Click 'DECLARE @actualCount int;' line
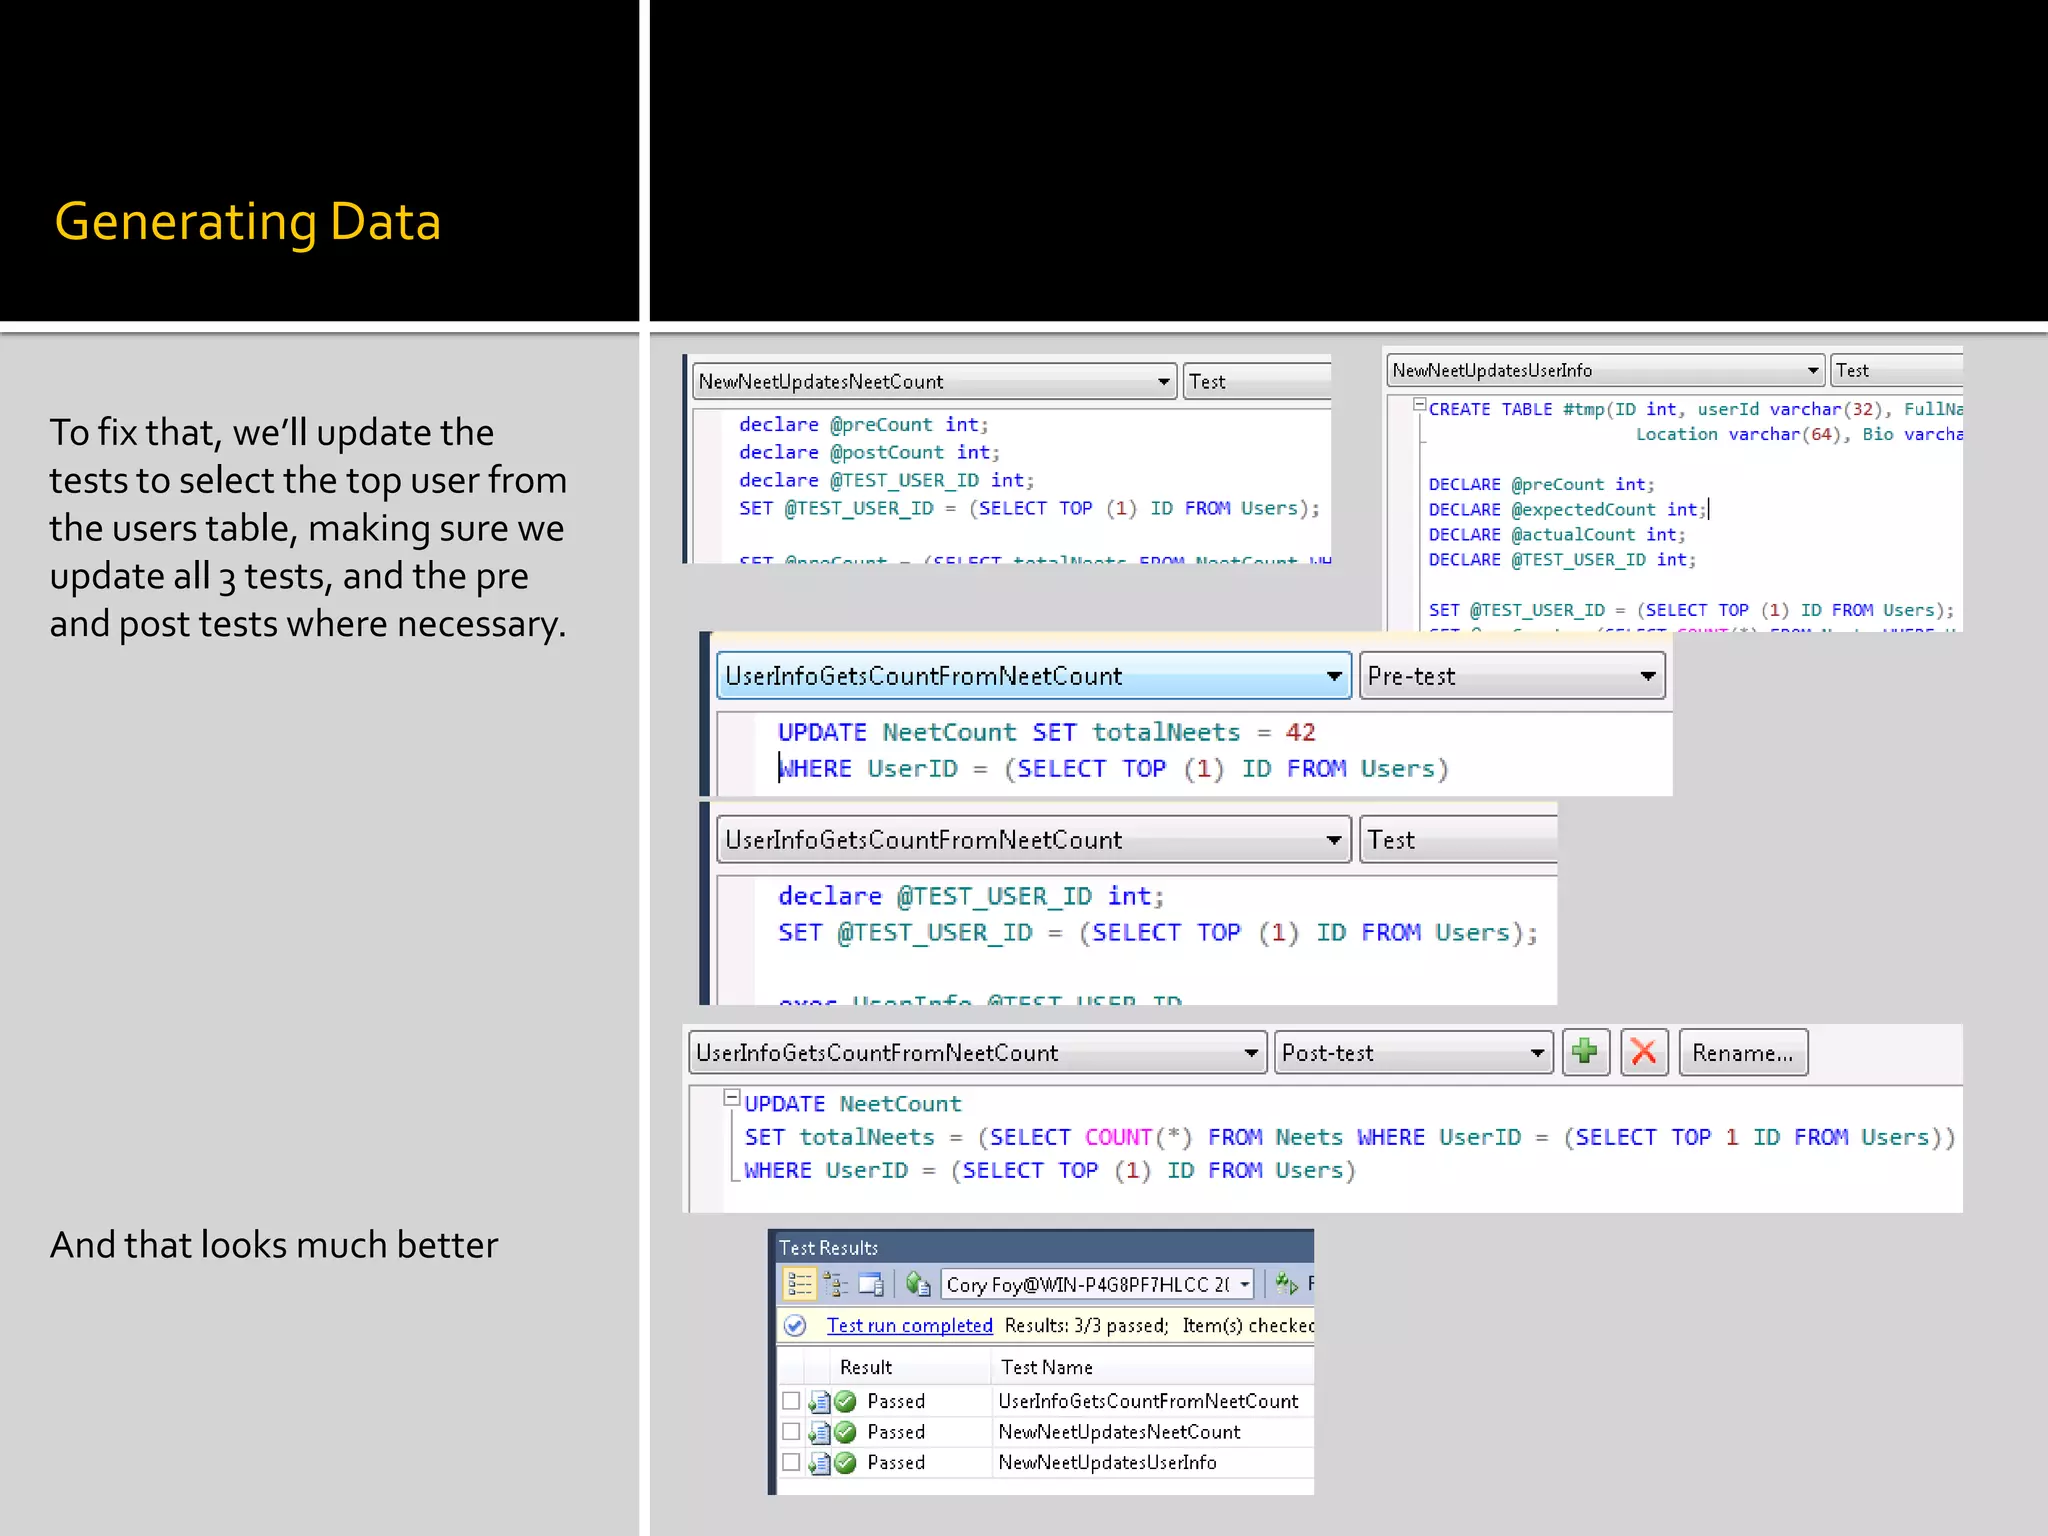The image size is (2048, 1536). click(1556, 535)
